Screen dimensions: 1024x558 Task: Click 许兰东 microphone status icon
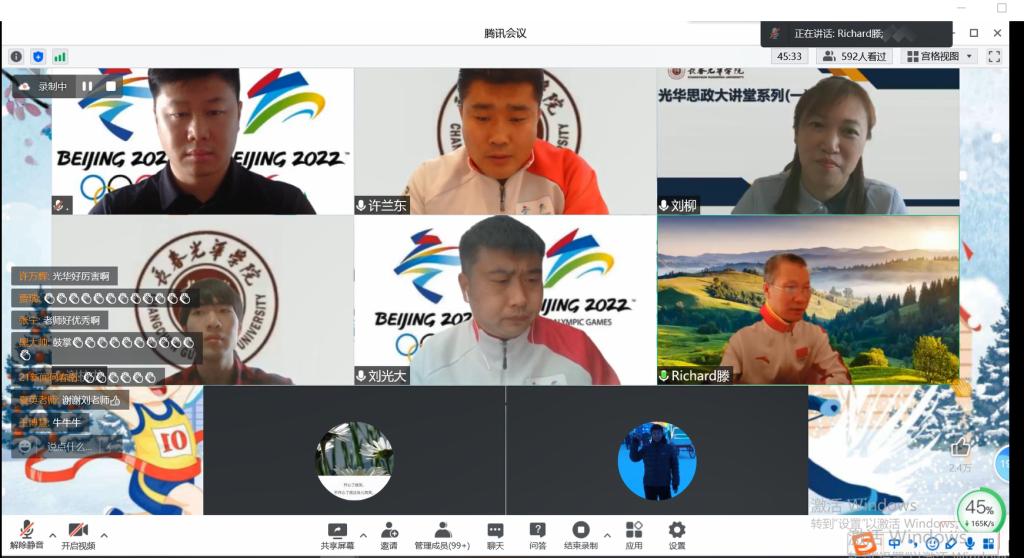tap(360, 206)
